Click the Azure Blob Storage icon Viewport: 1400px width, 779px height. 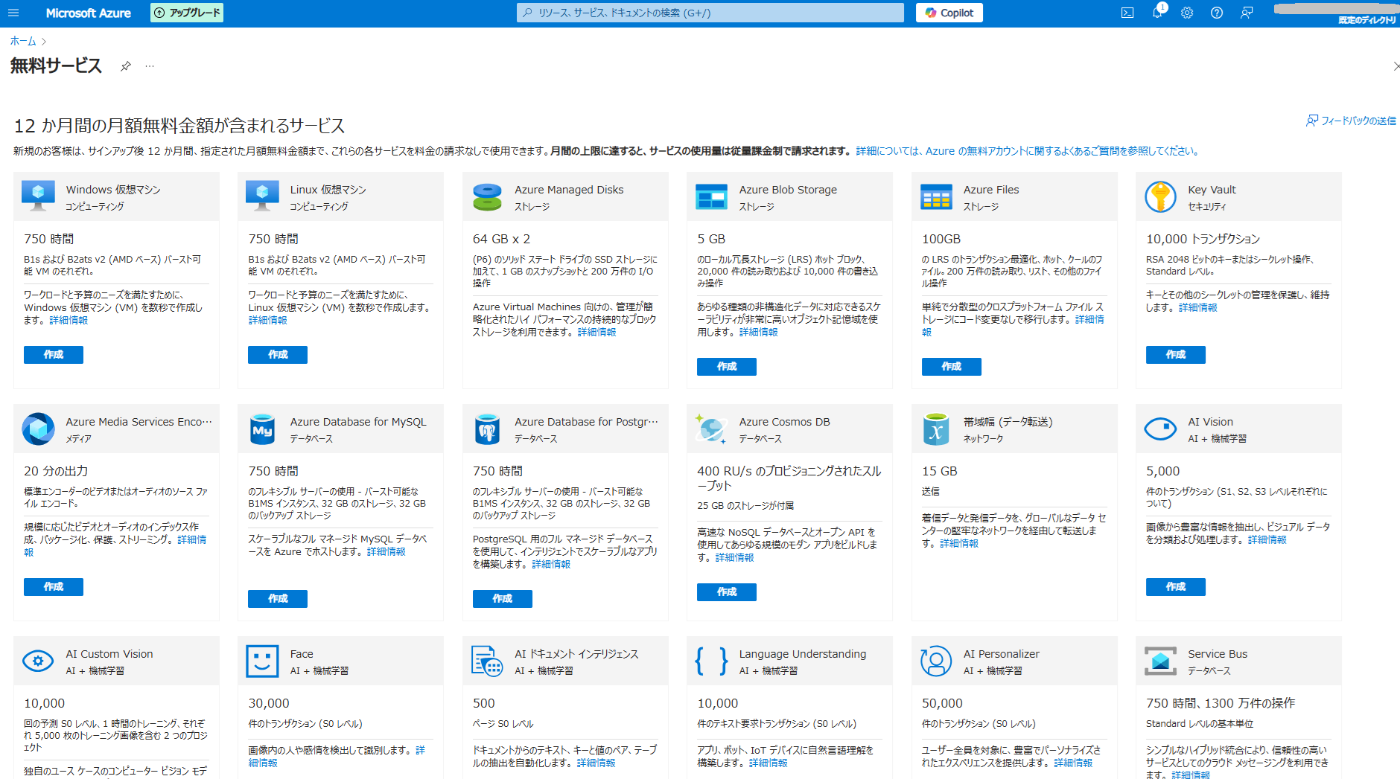tap(712, 197)
